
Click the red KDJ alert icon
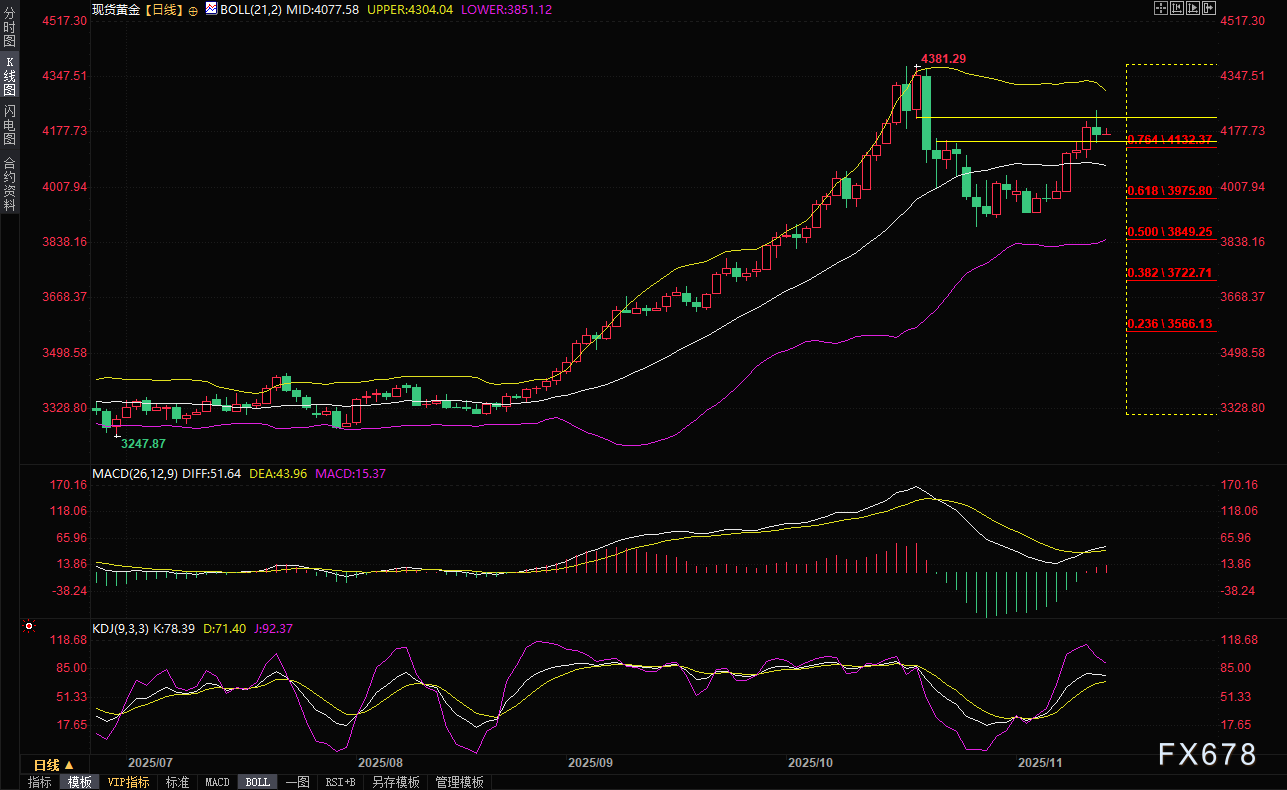tap(28, 628)
